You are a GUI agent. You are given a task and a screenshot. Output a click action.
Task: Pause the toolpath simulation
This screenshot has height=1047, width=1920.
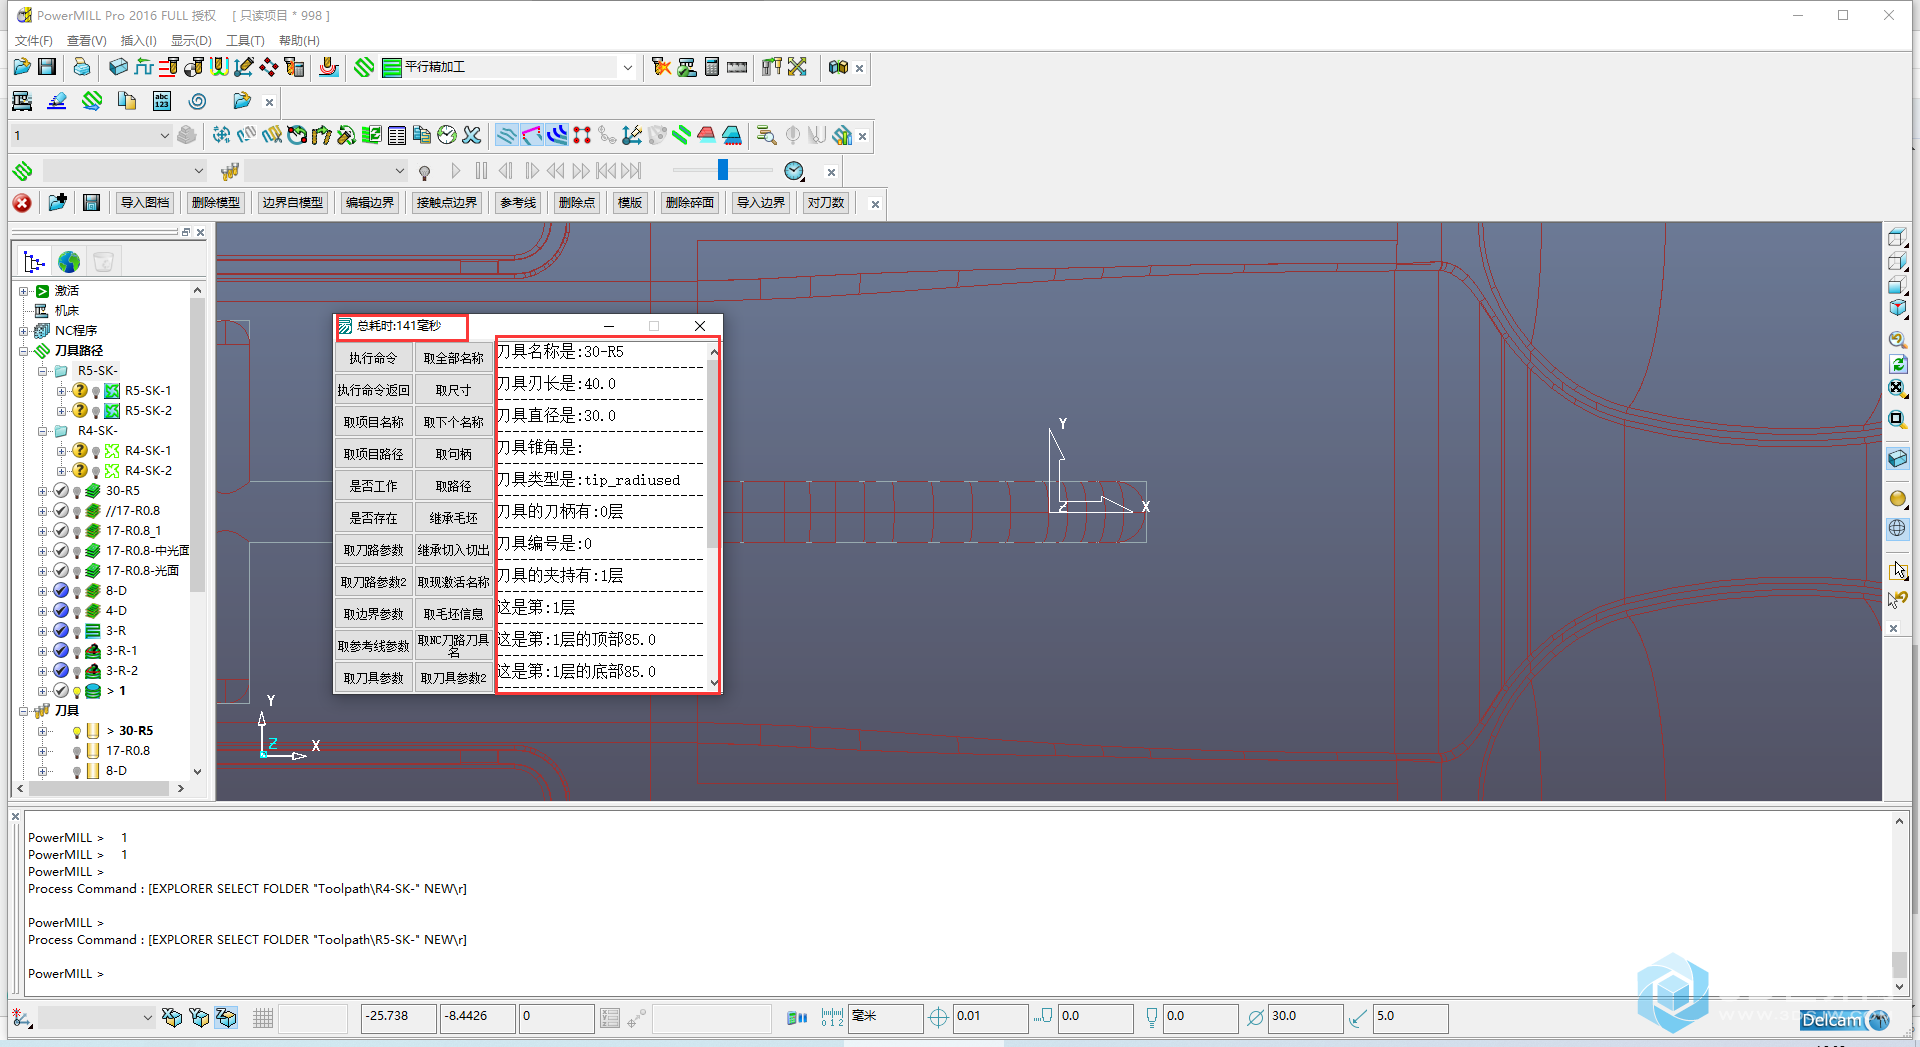(481, 171)
